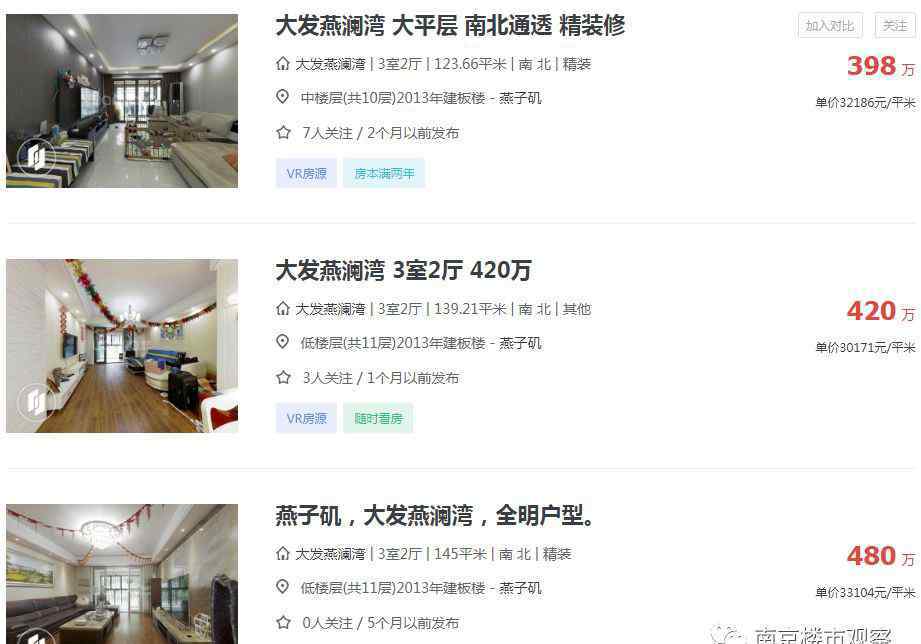Click the VR icon on first listing photo
Viewport: 921px width, 644px height.
[x=36, y=156]
